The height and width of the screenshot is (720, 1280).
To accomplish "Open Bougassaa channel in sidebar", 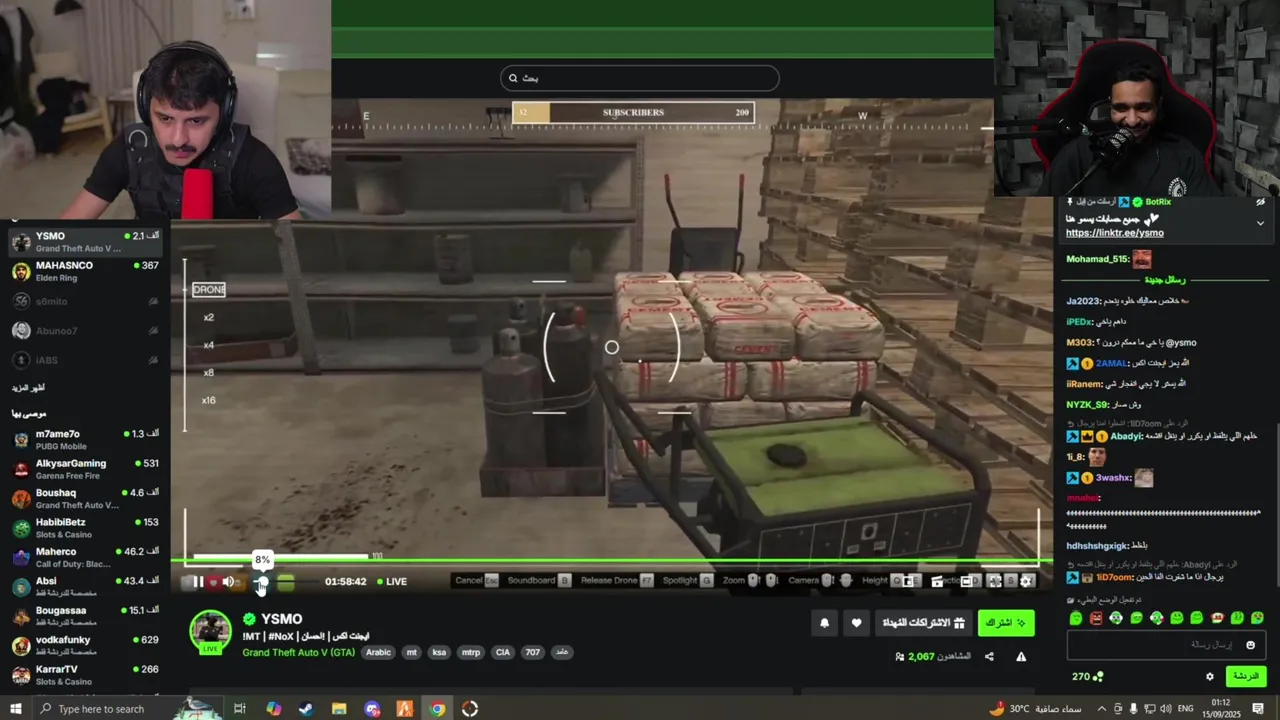I will point(85,616).
